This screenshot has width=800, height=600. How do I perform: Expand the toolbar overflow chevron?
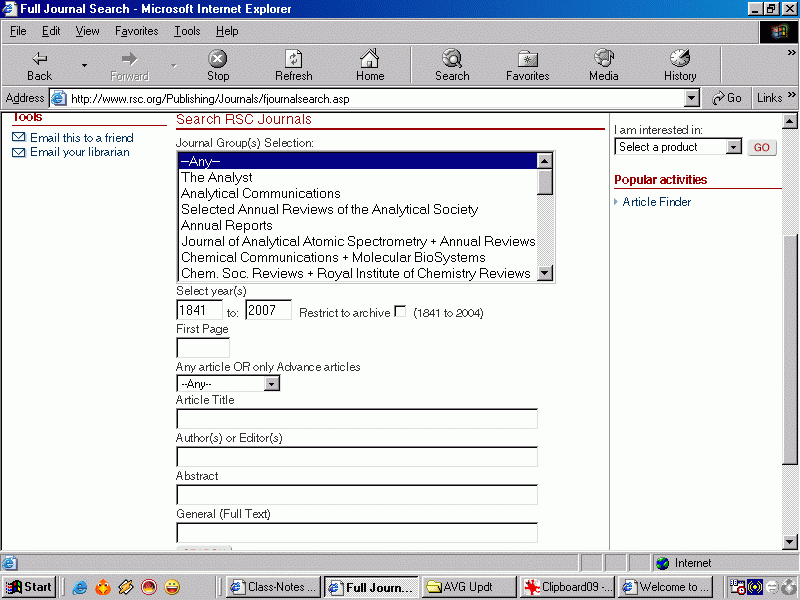point(791,52)
